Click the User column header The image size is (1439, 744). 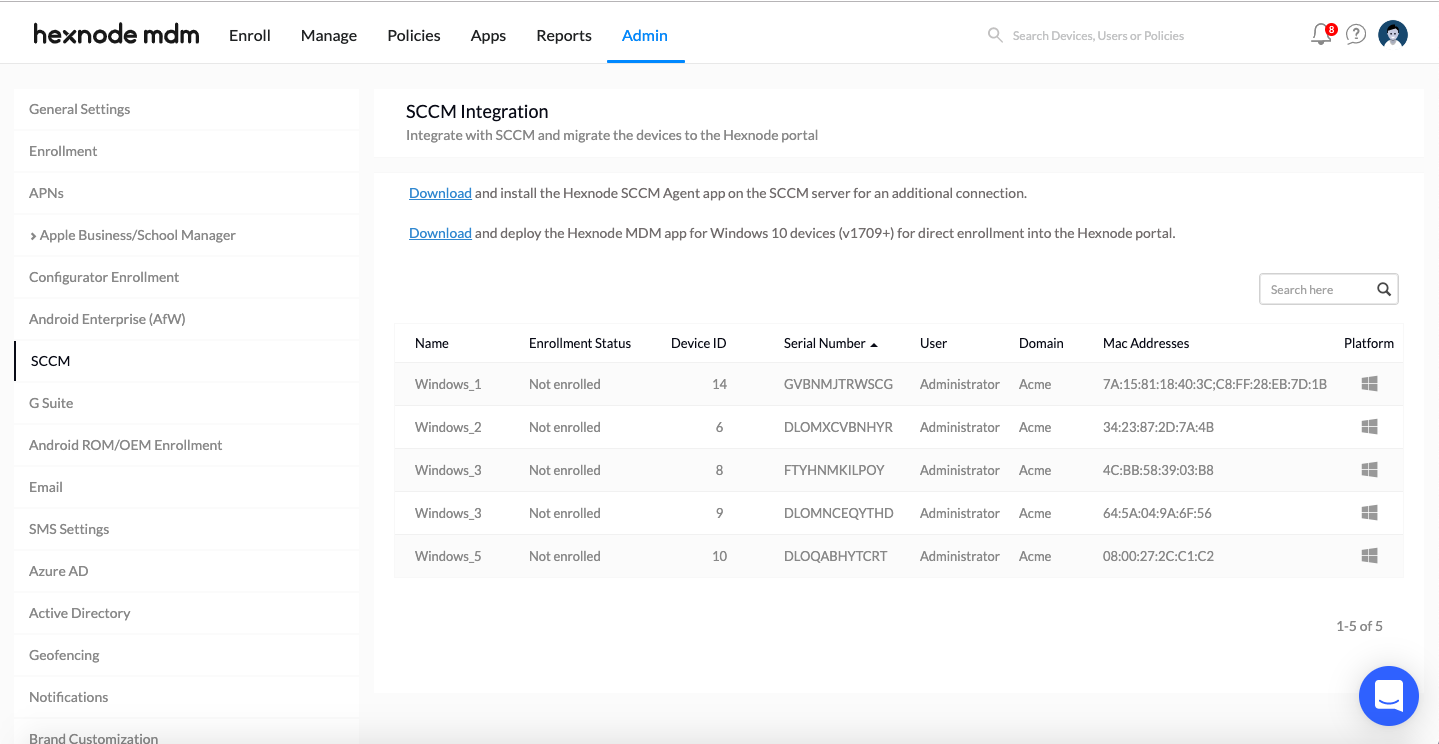933,343
